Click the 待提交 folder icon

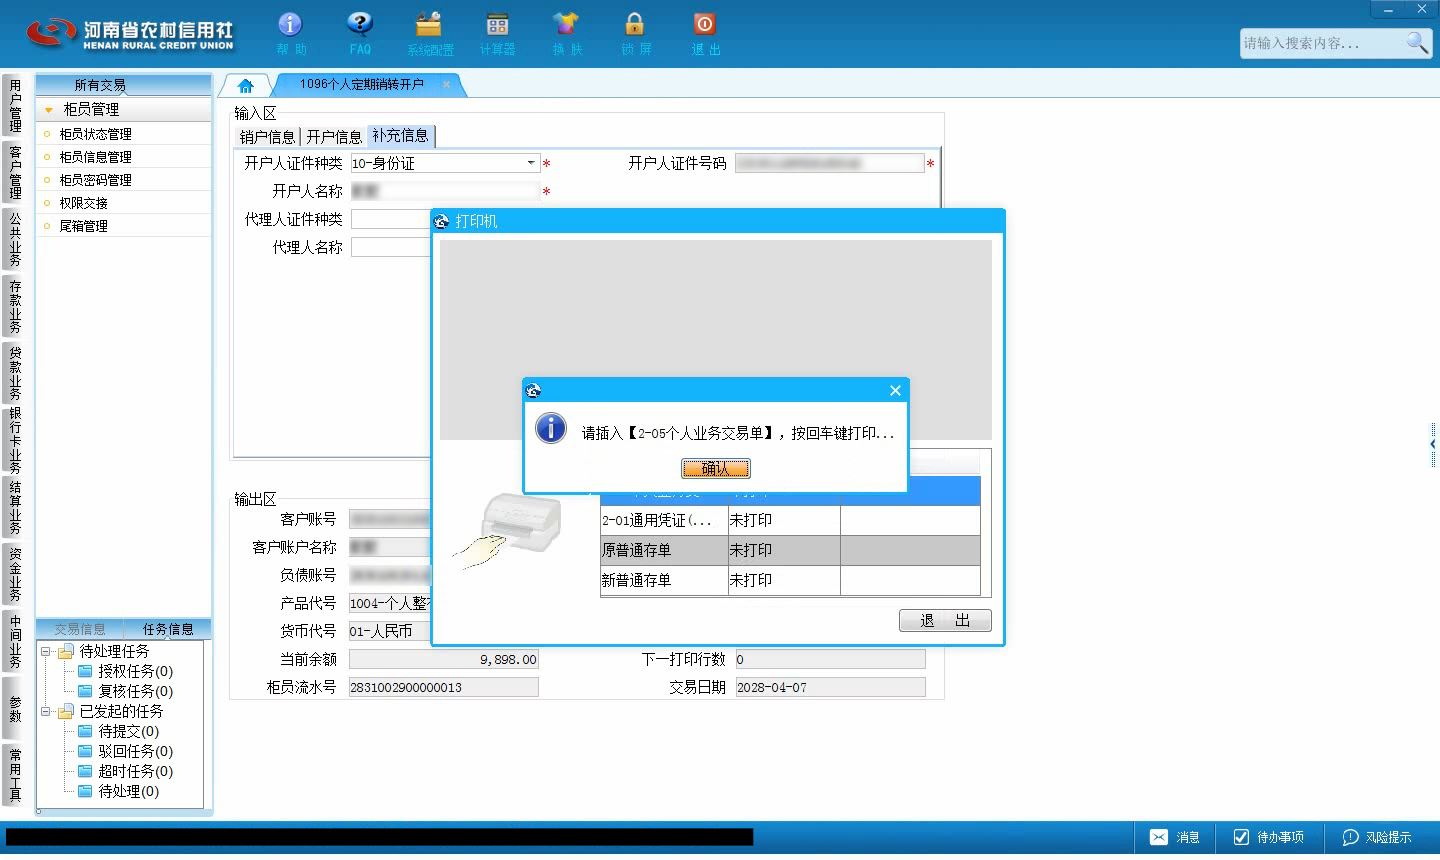tap(85, 731)
